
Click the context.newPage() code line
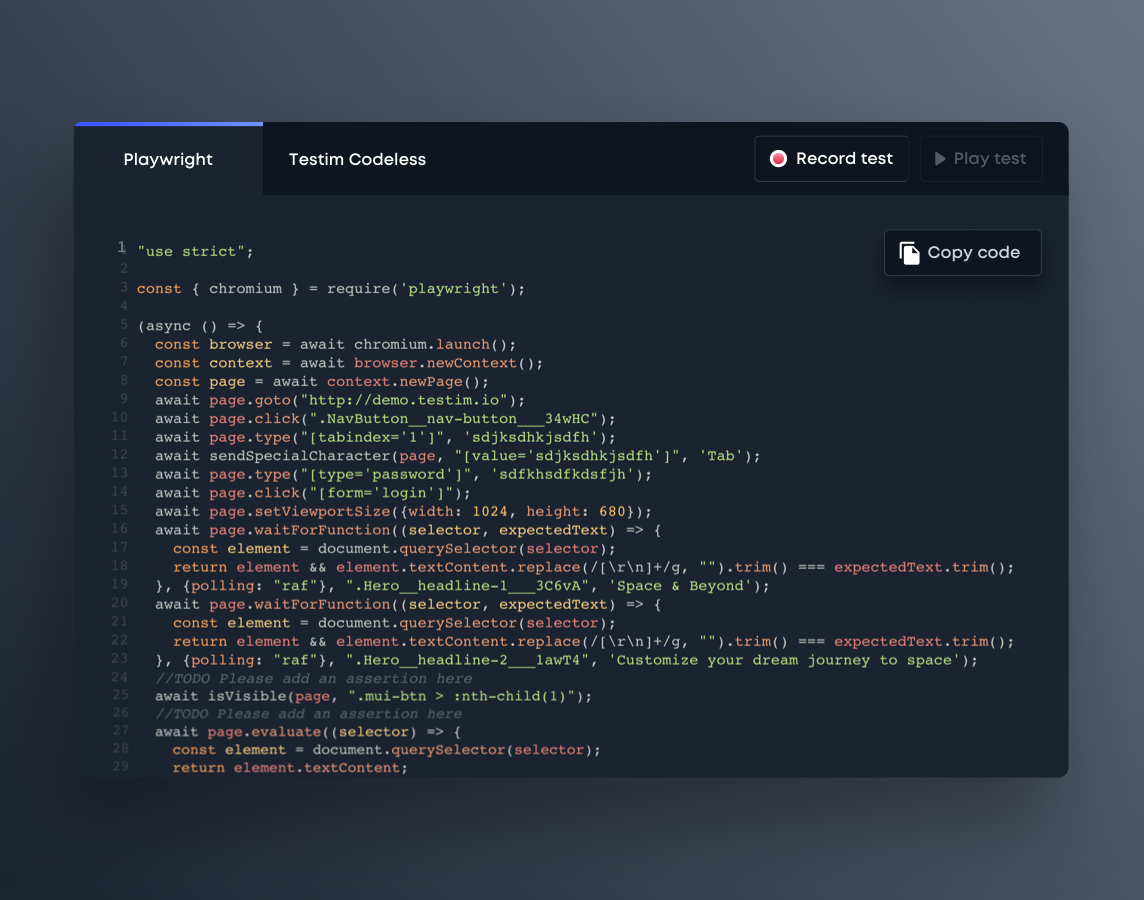[321, 381]
